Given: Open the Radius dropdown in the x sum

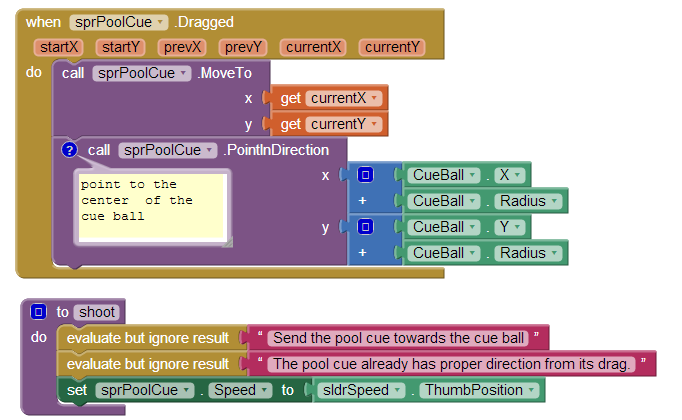Looking at the screenshot, I should [528, 201].
